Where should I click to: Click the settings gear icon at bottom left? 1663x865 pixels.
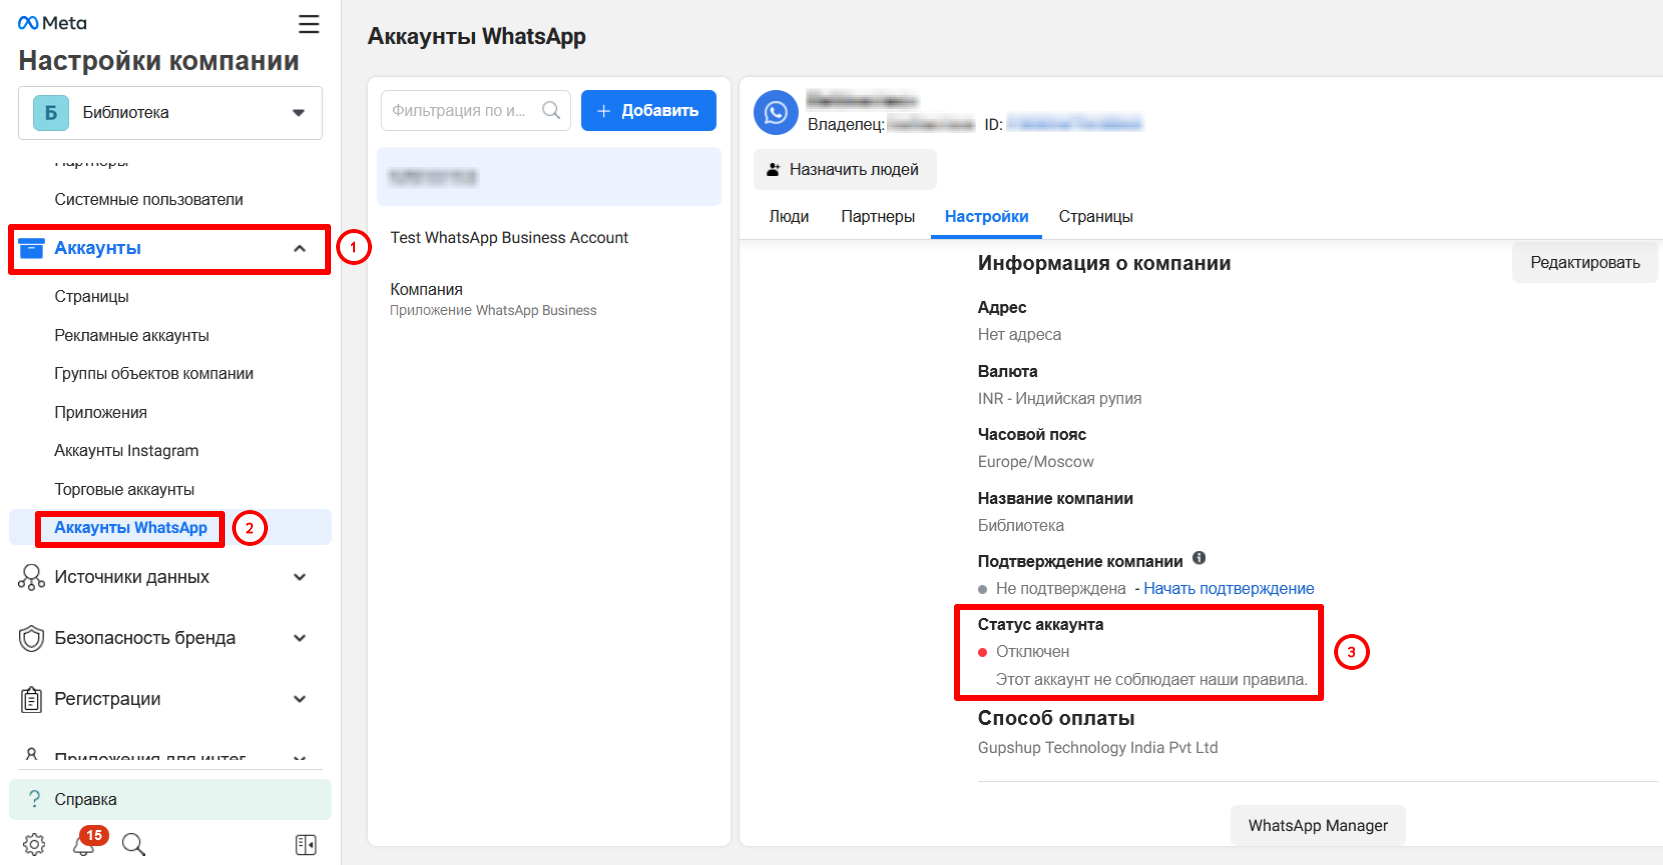tap(34, 844)
